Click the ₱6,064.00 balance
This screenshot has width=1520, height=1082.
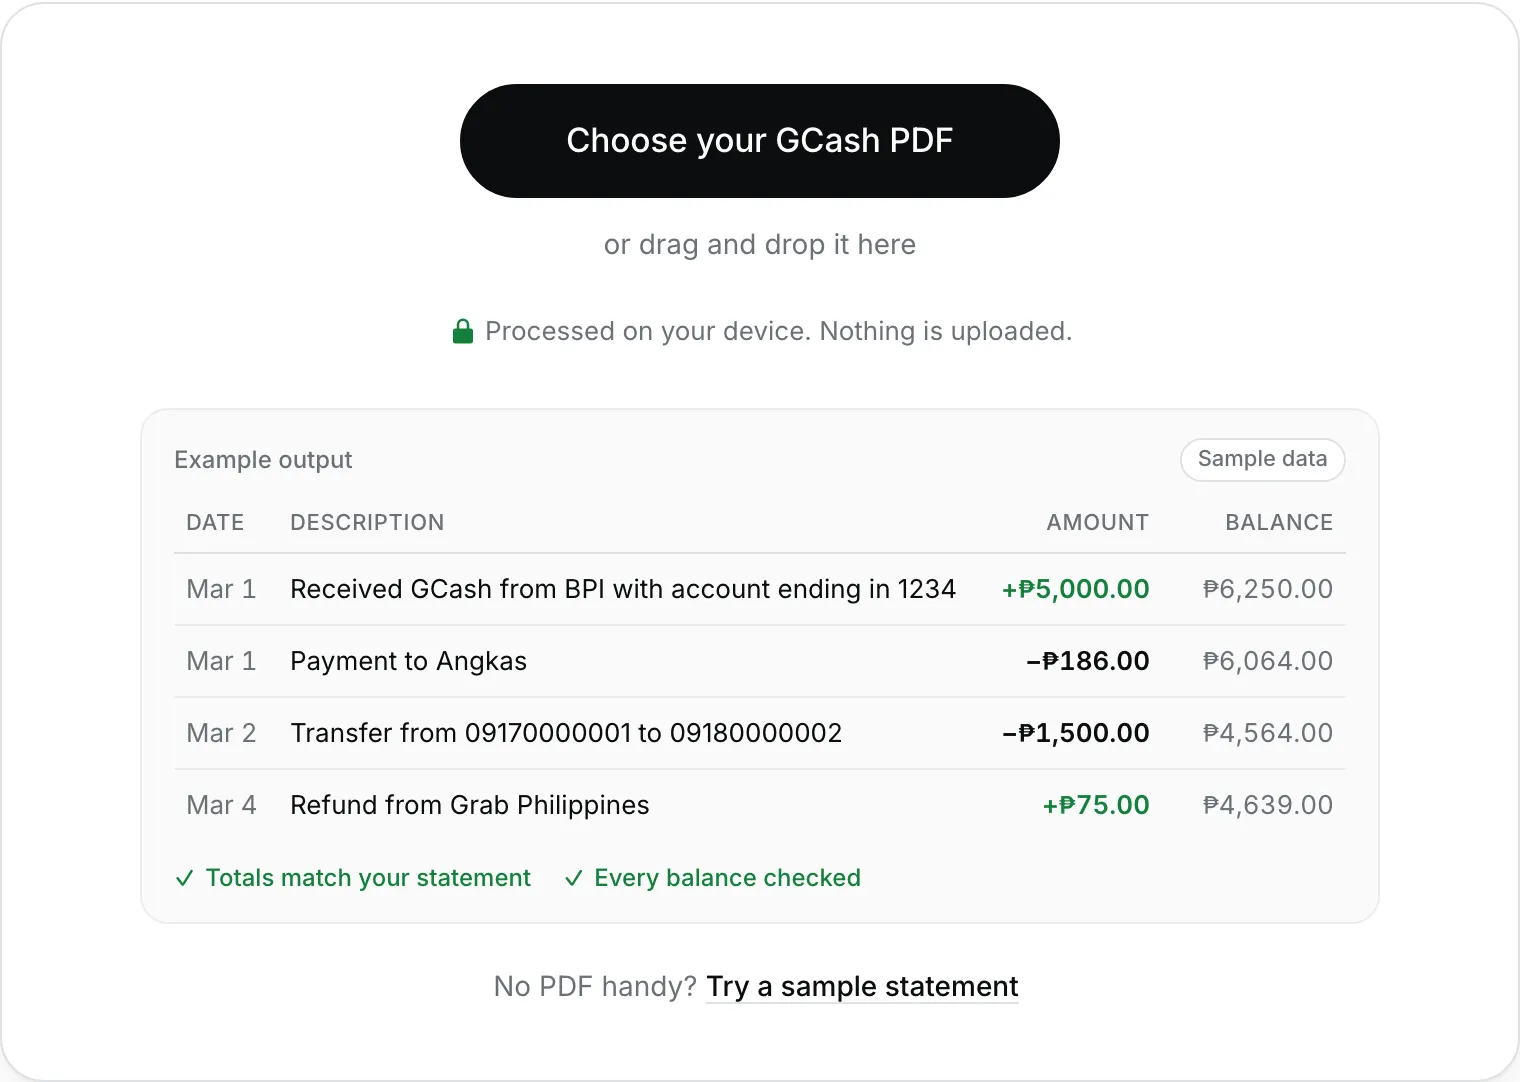[1268, 661]
